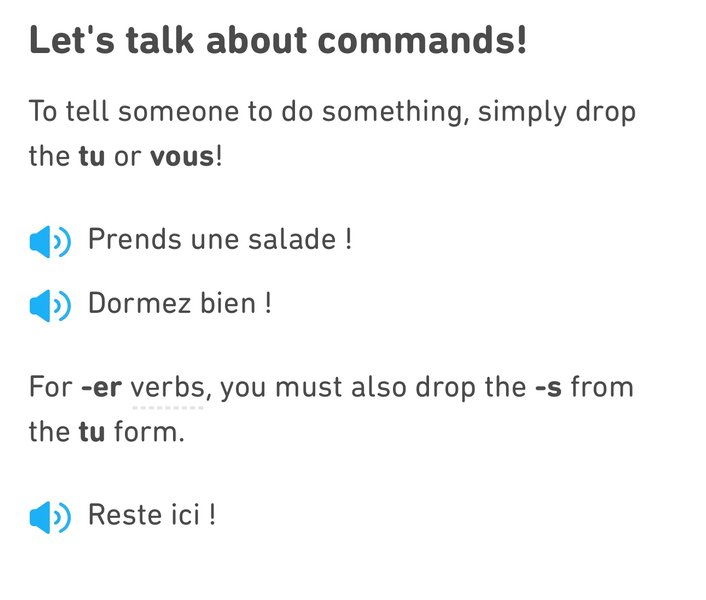Click the word "something," in the intro paragraph
Screen dimensions: 706x600
[x=396, y=113]
